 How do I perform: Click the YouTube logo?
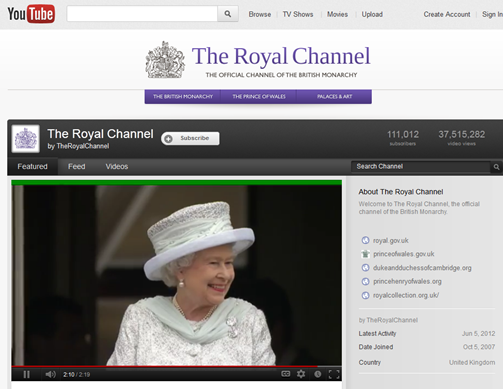(x=31, y=14)
